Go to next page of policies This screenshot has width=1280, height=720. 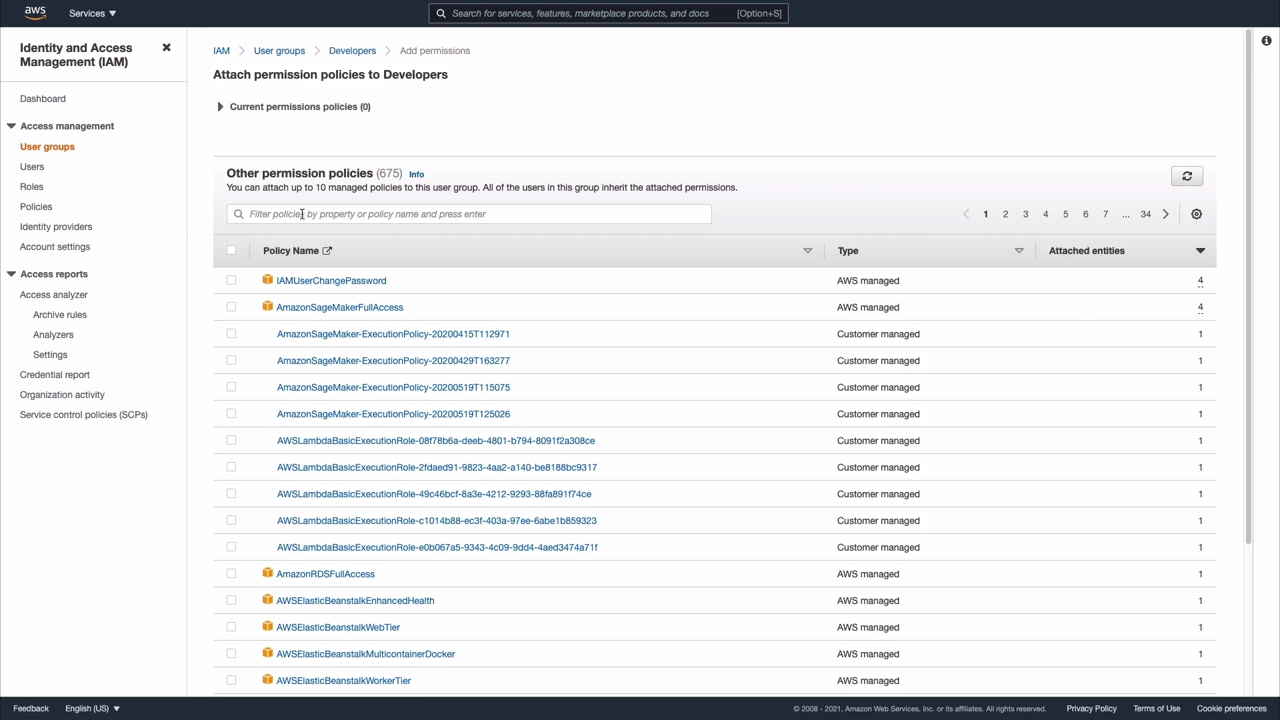[x=1165, y=214]
